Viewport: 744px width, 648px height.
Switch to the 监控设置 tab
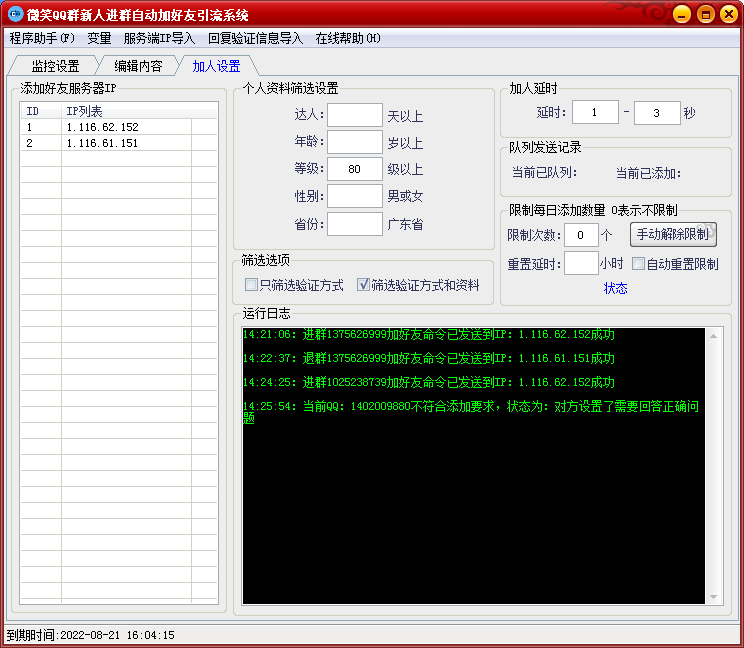point(55,66)
